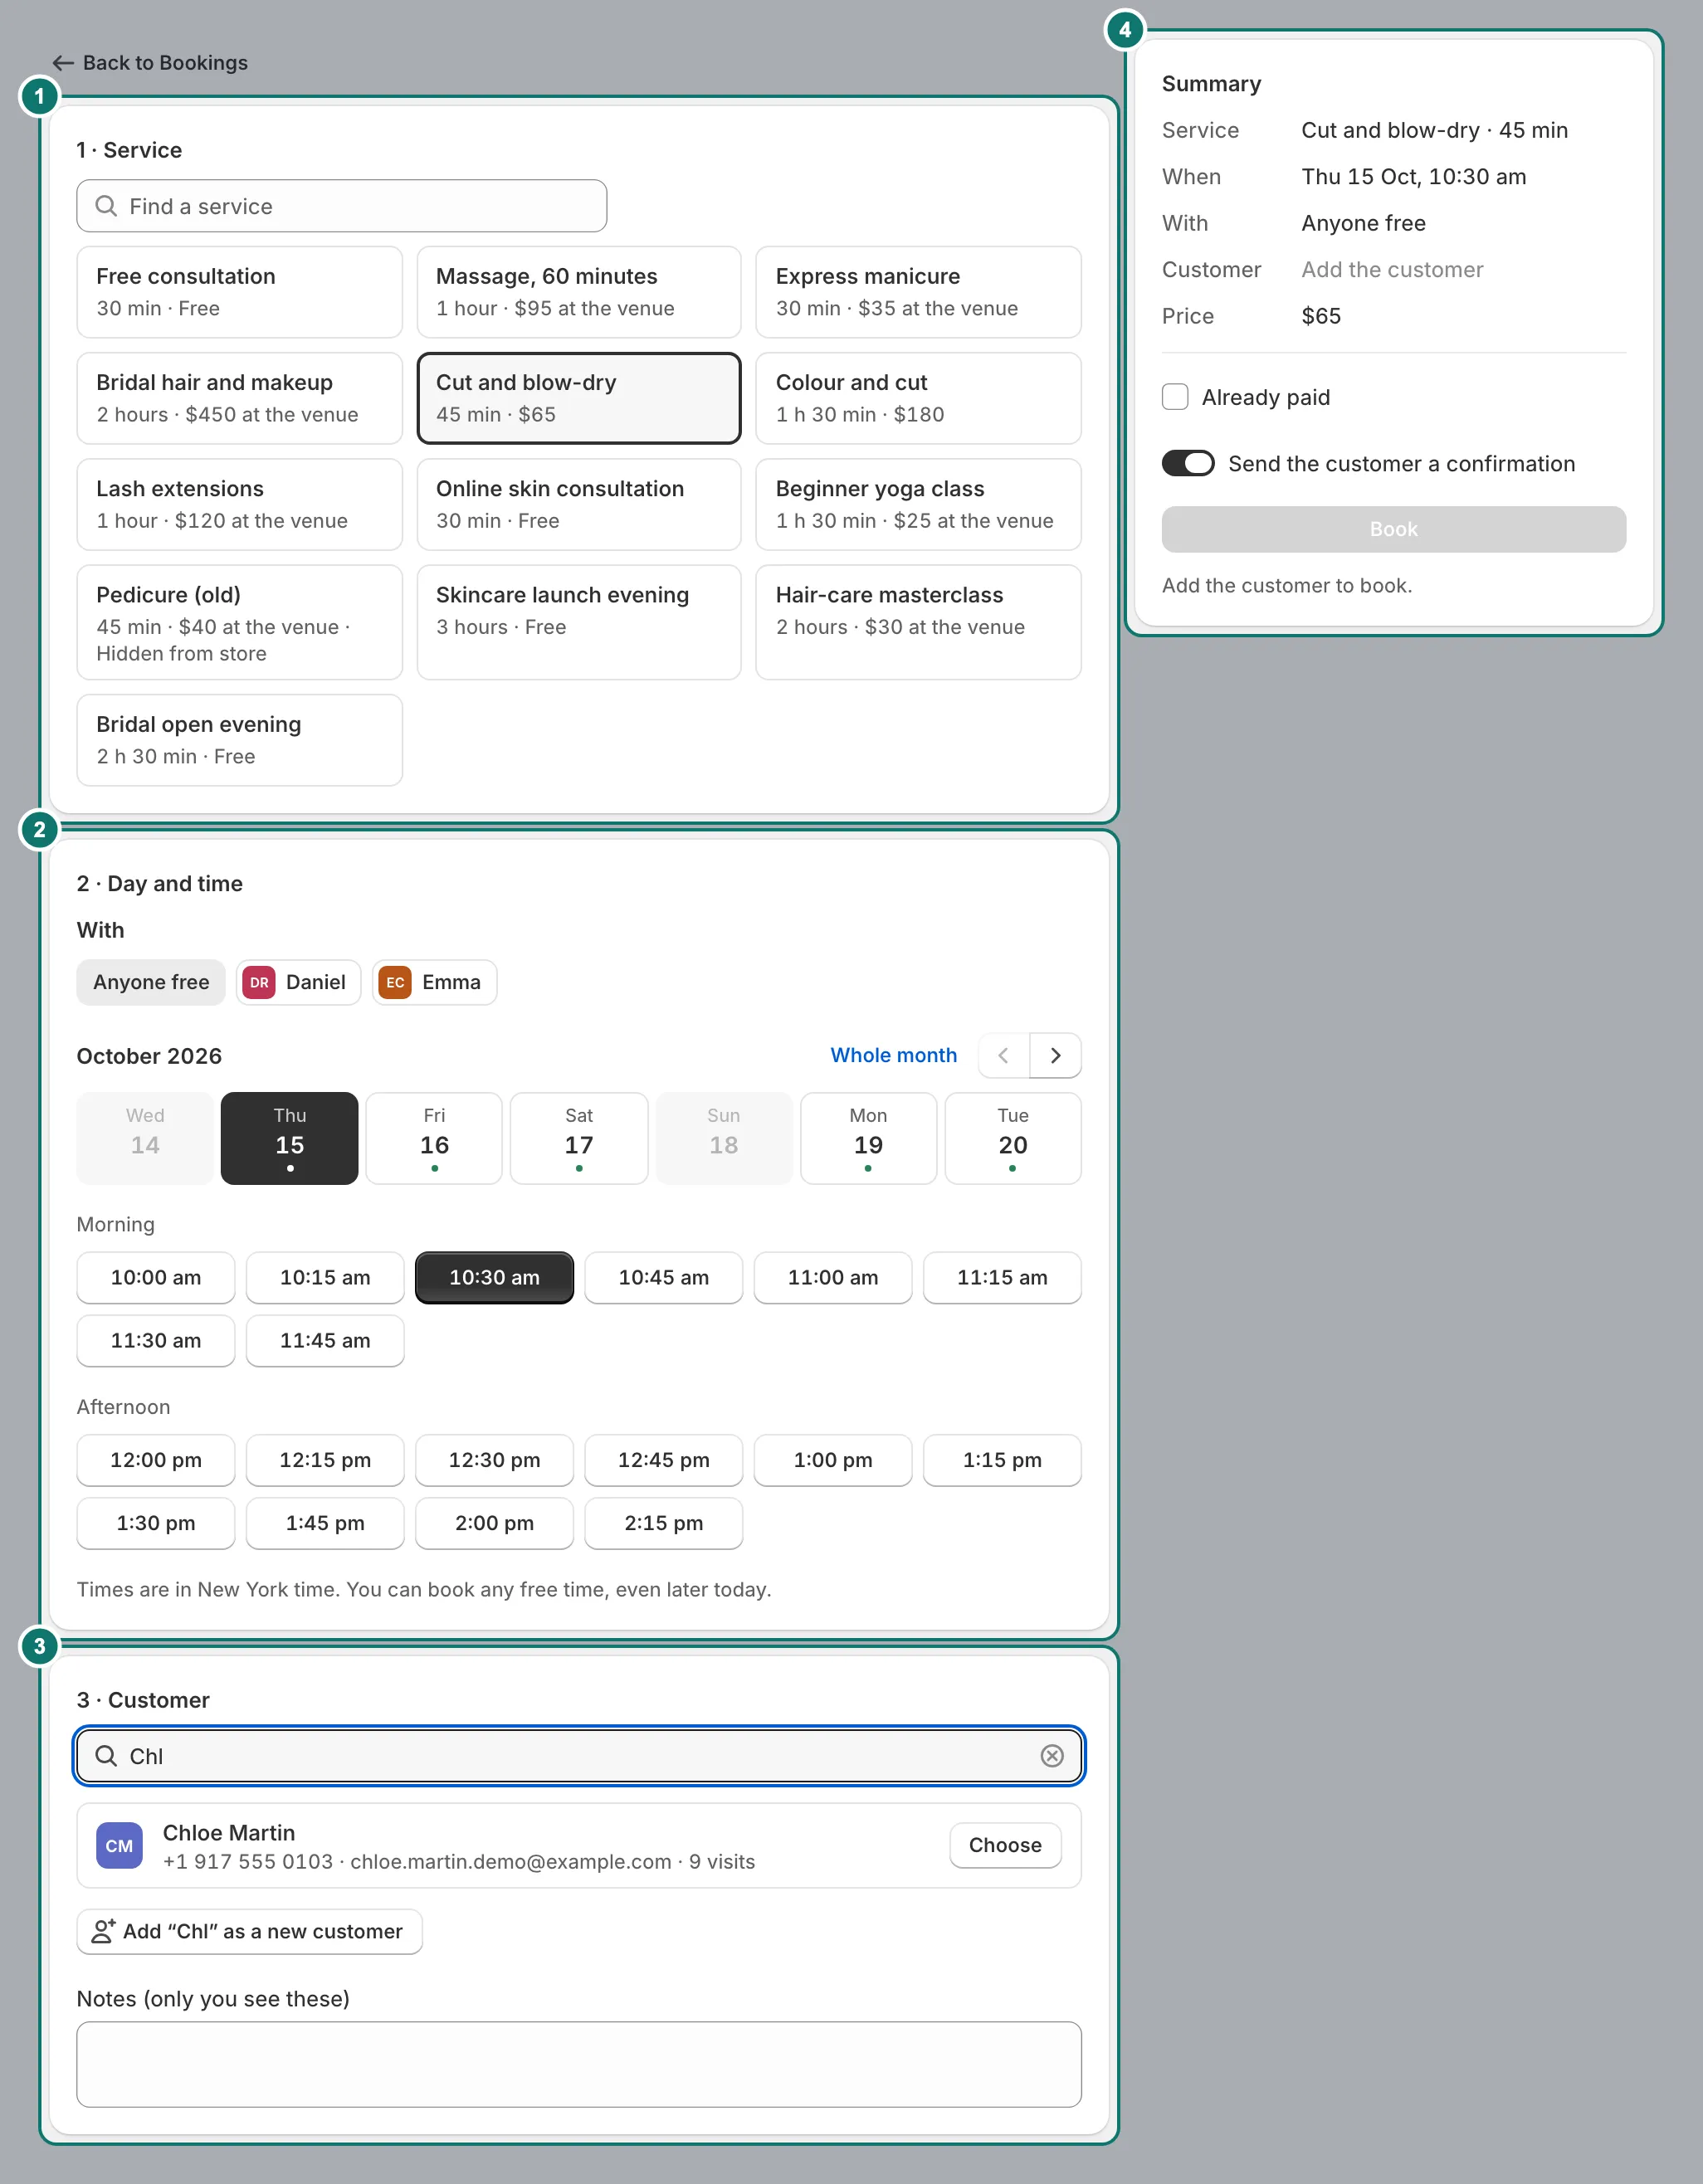The width and height of the screenshot is (1703, 2184).
Task: Go to the previous week arrow
Action: [x=1003, y=1055]
